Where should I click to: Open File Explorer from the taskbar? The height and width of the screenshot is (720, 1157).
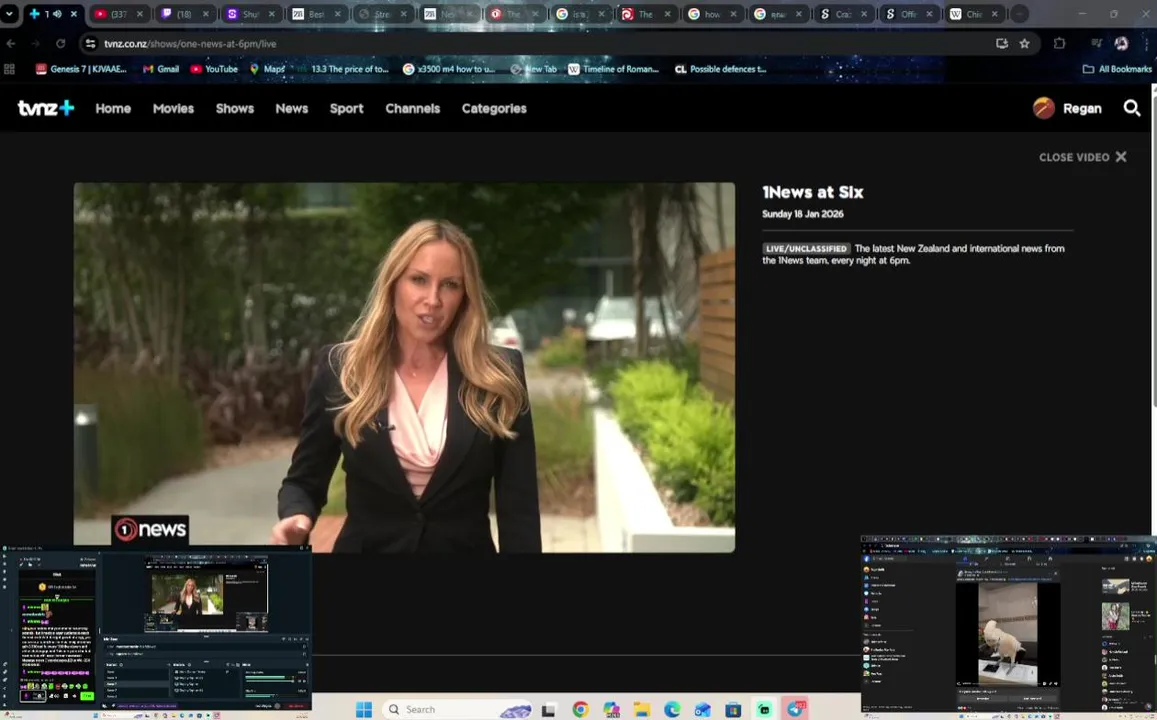[x=642, y=710]
